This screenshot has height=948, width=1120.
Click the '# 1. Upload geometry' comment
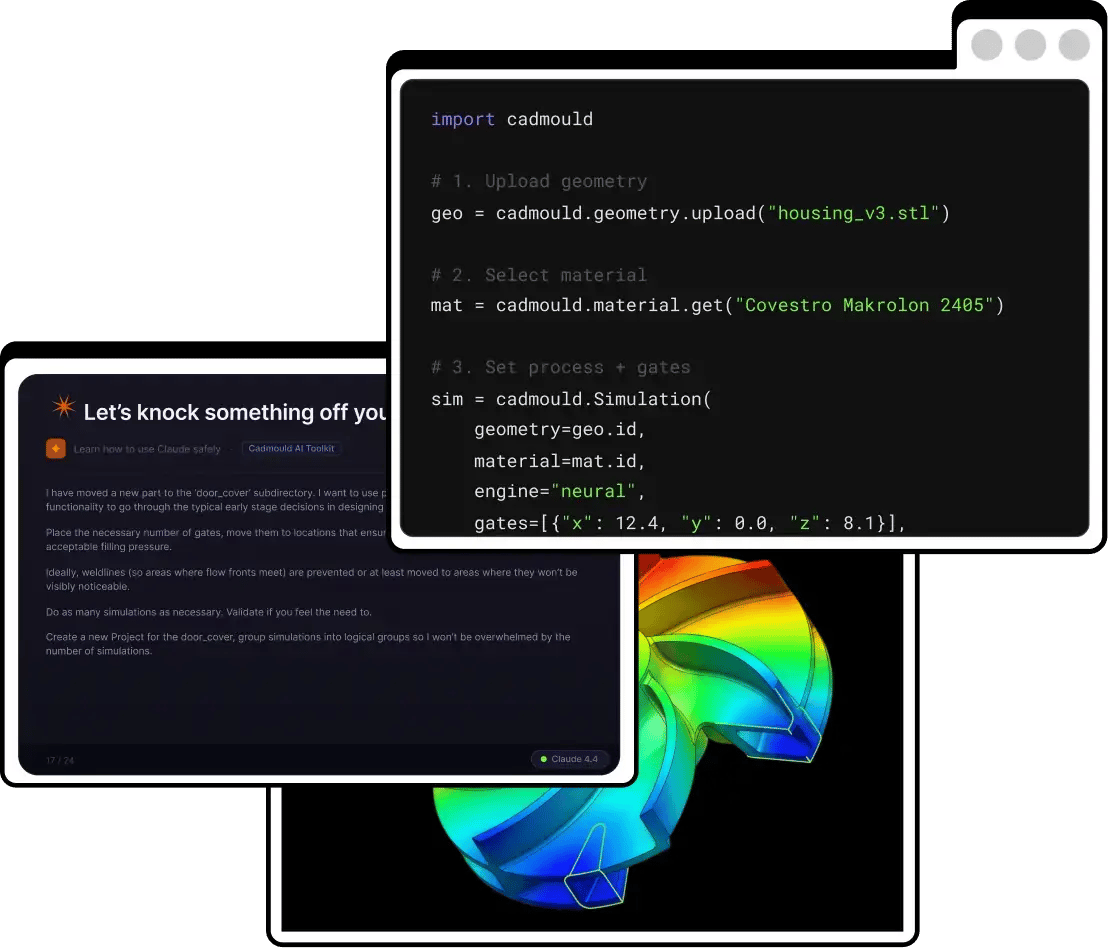tap(539, 181)
